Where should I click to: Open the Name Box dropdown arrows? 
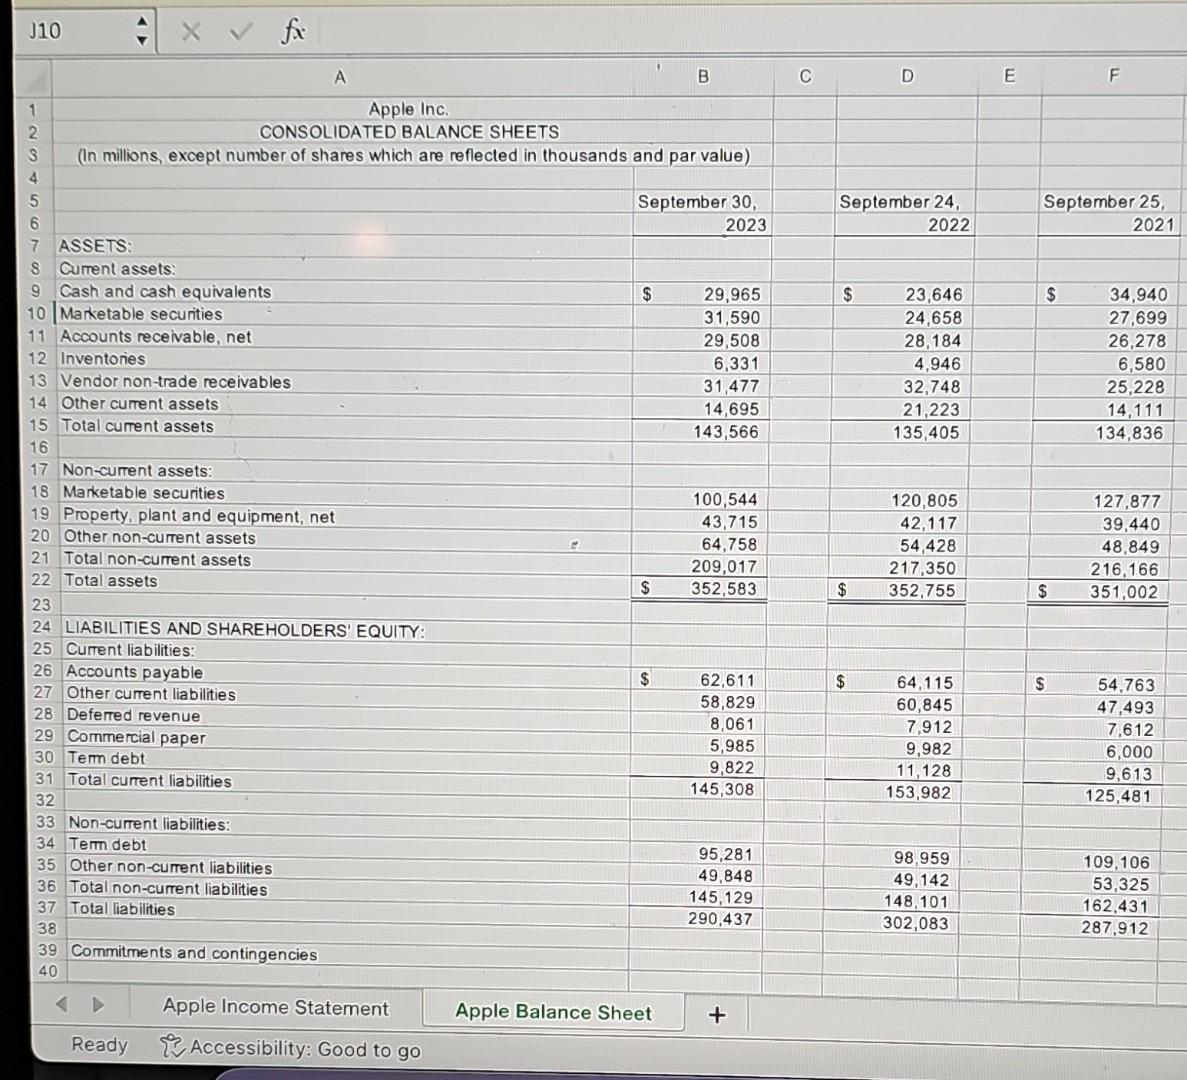tap(142, 31)
